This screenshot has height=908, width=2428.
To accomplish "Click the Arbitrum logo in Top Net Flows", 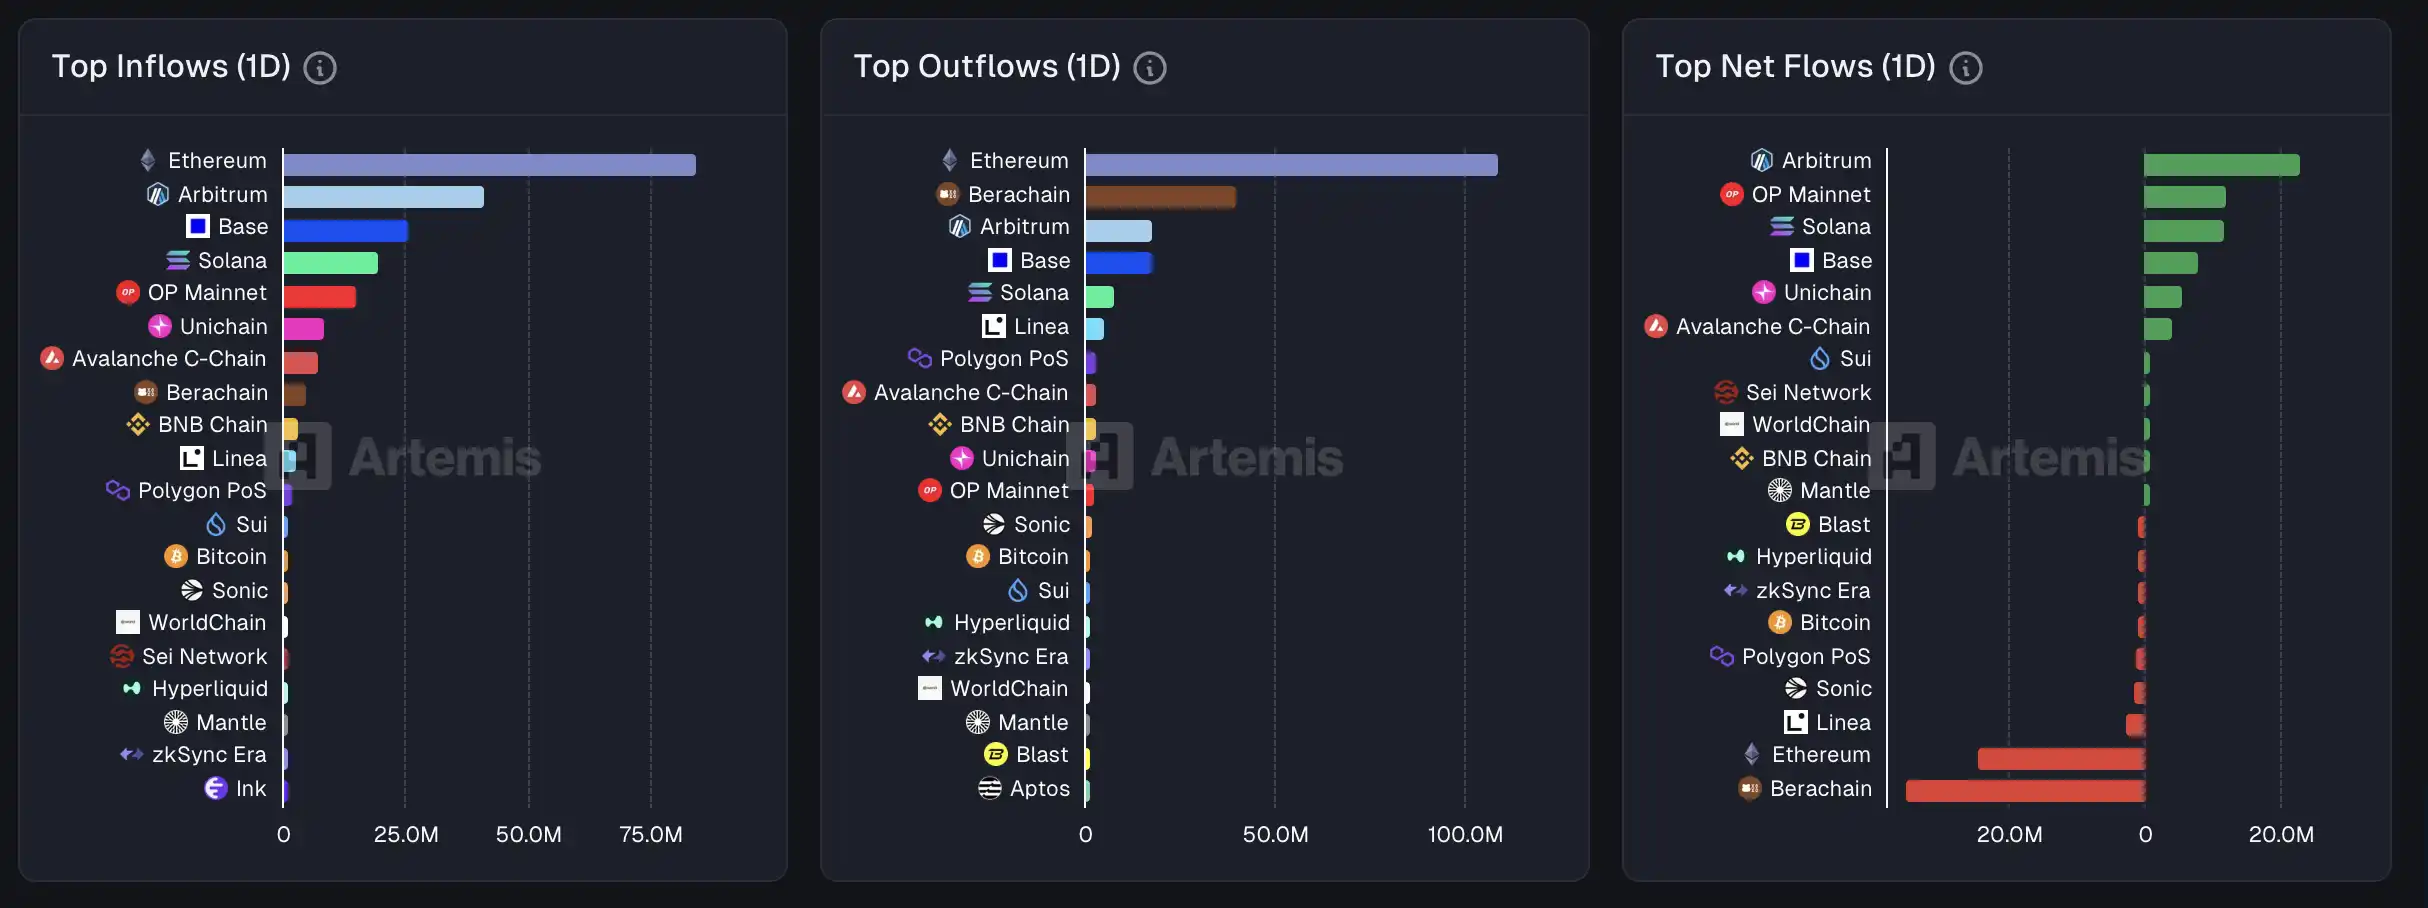I will tap(1761, 160).
